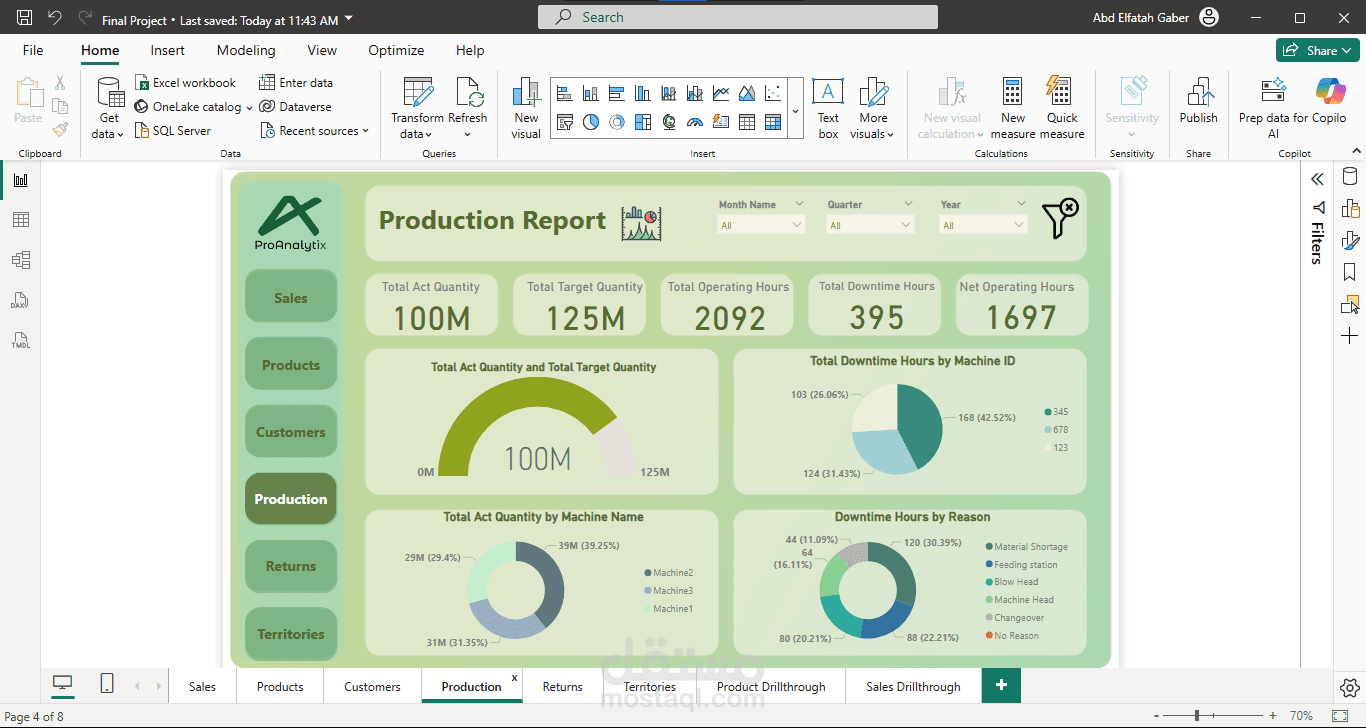Click the Sales navigation button

(x=291, y=298)
